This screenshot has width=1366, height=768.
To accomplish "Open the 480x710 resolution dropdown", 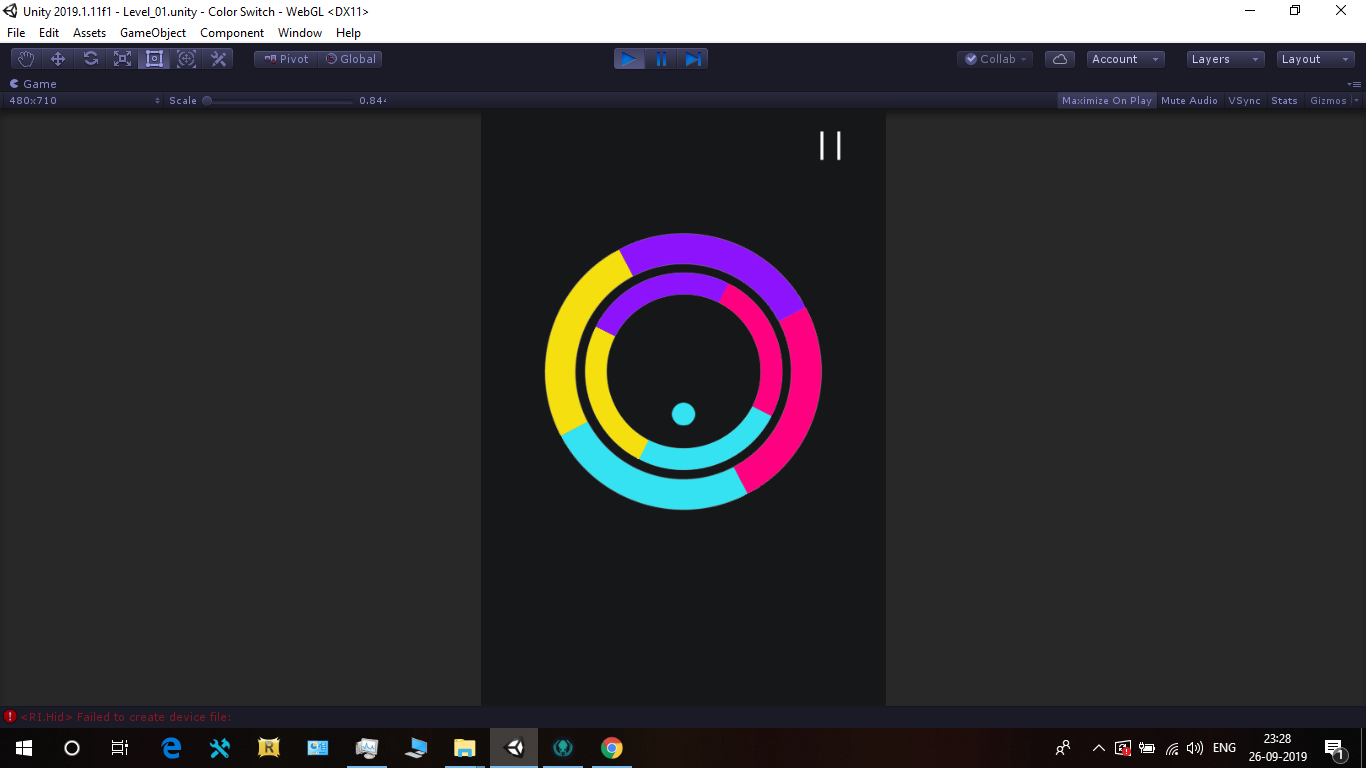I will [x=84, y=100].
